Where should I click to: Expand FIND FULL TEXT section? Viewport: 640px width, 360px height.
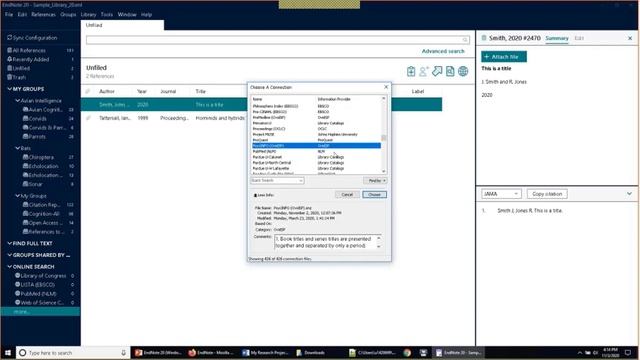[9, 243]
